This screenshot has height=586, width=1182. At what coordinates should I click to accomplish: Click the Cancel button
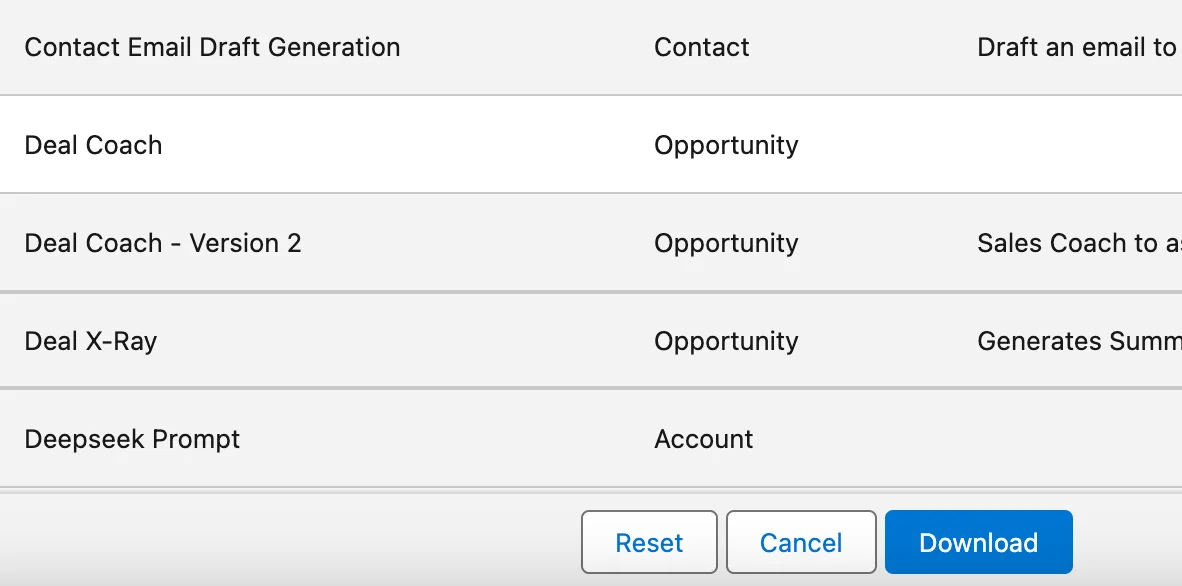click(800, 541)
